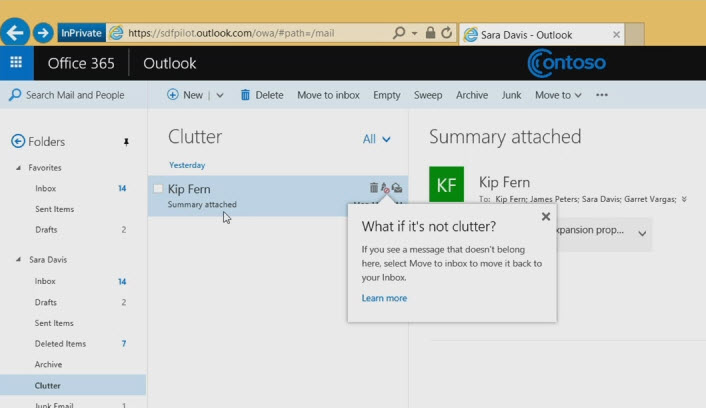Mark message as Junk from toolbar
The height and width of the screenshot is (408, 706).
point(511,95)
